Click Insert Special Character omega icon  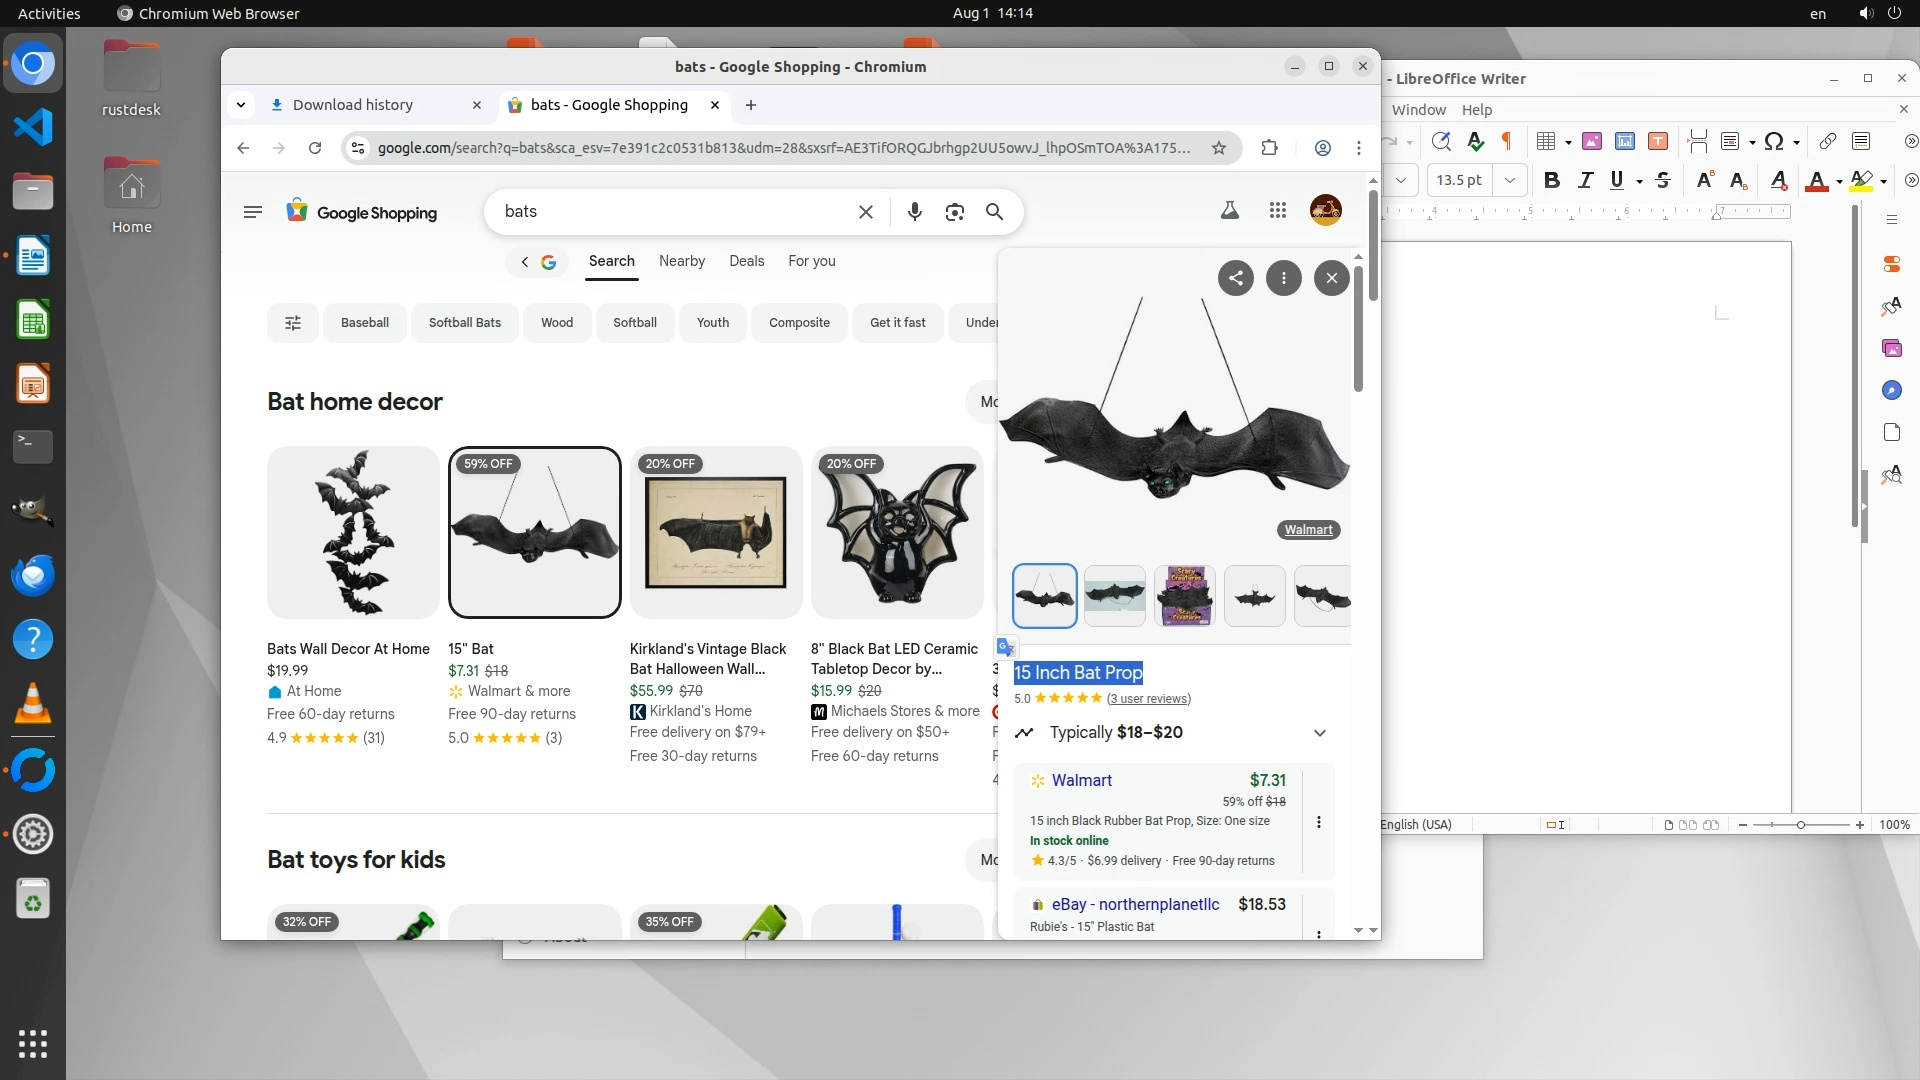click(x=1773, y=142)
